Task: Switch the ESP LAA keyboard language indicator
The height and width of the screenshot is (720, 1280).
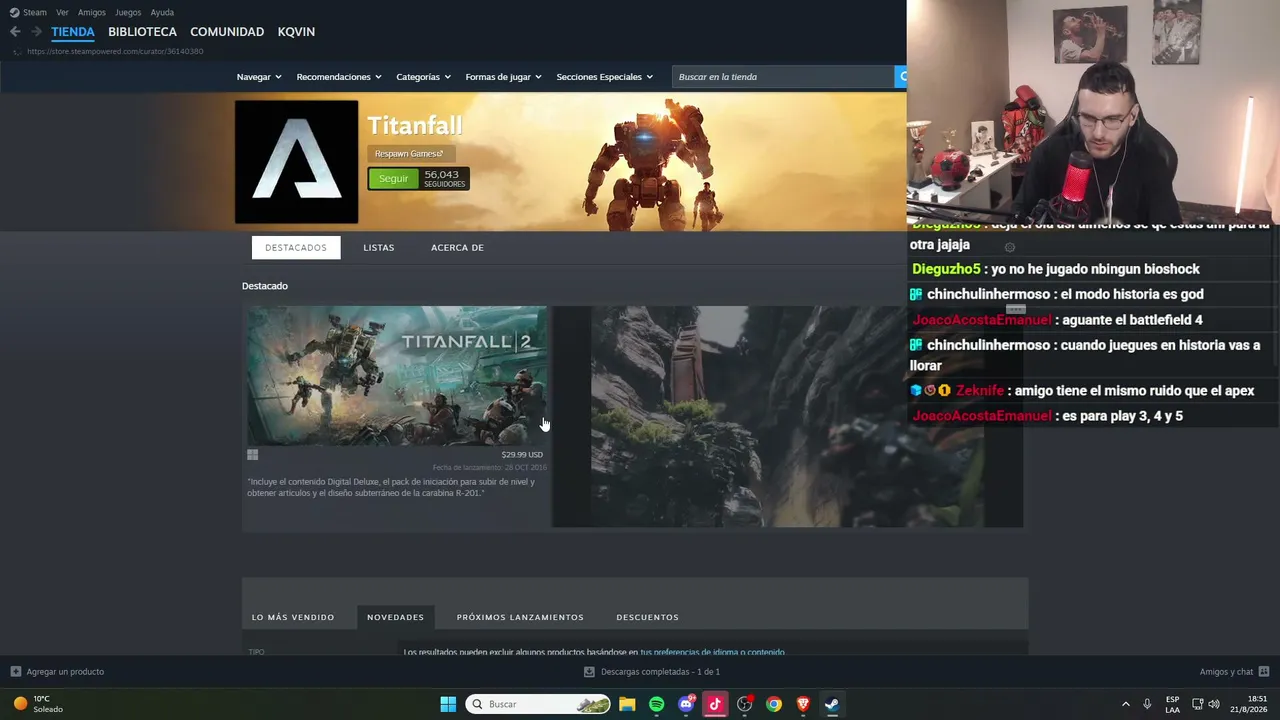Action: [1172, 704]
